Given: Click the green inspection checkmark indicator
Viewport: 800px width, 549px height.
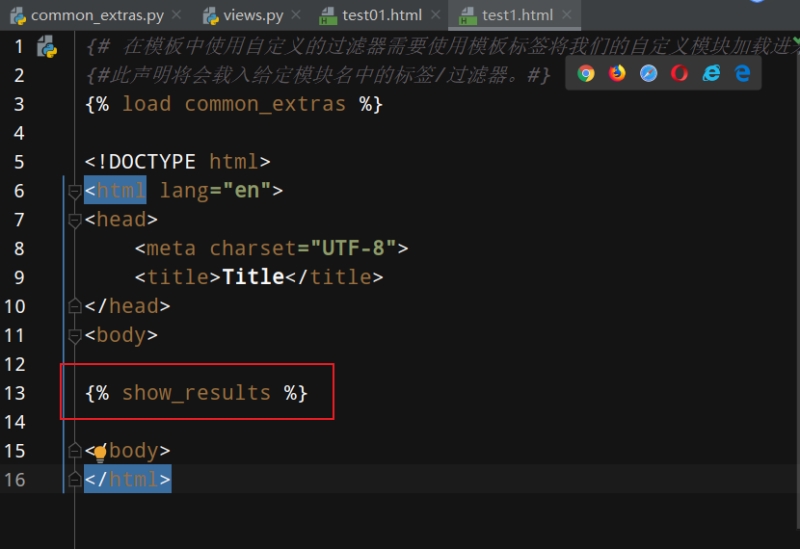Looking at the screenshot, I should point(796,40).
